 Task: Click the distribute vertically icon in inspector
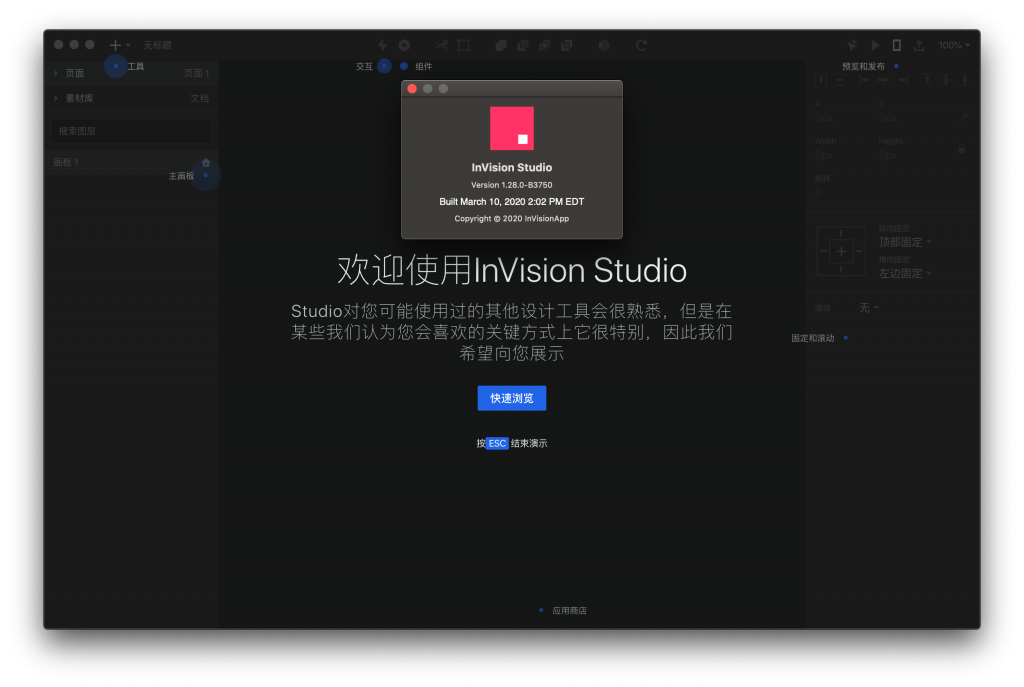pos(840,80)
